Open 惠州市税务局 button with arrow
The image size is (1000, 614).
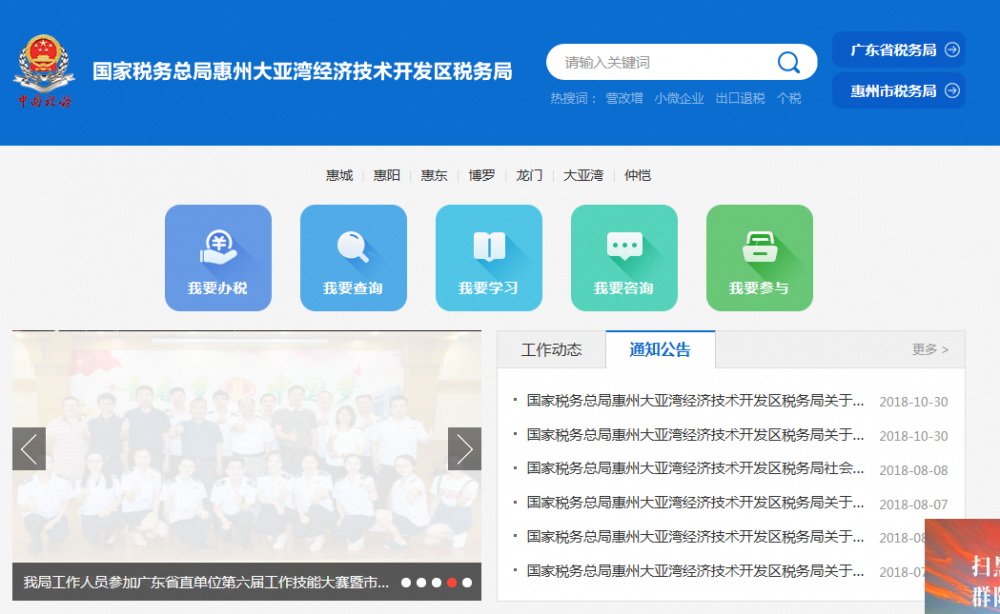coord(898,91)
